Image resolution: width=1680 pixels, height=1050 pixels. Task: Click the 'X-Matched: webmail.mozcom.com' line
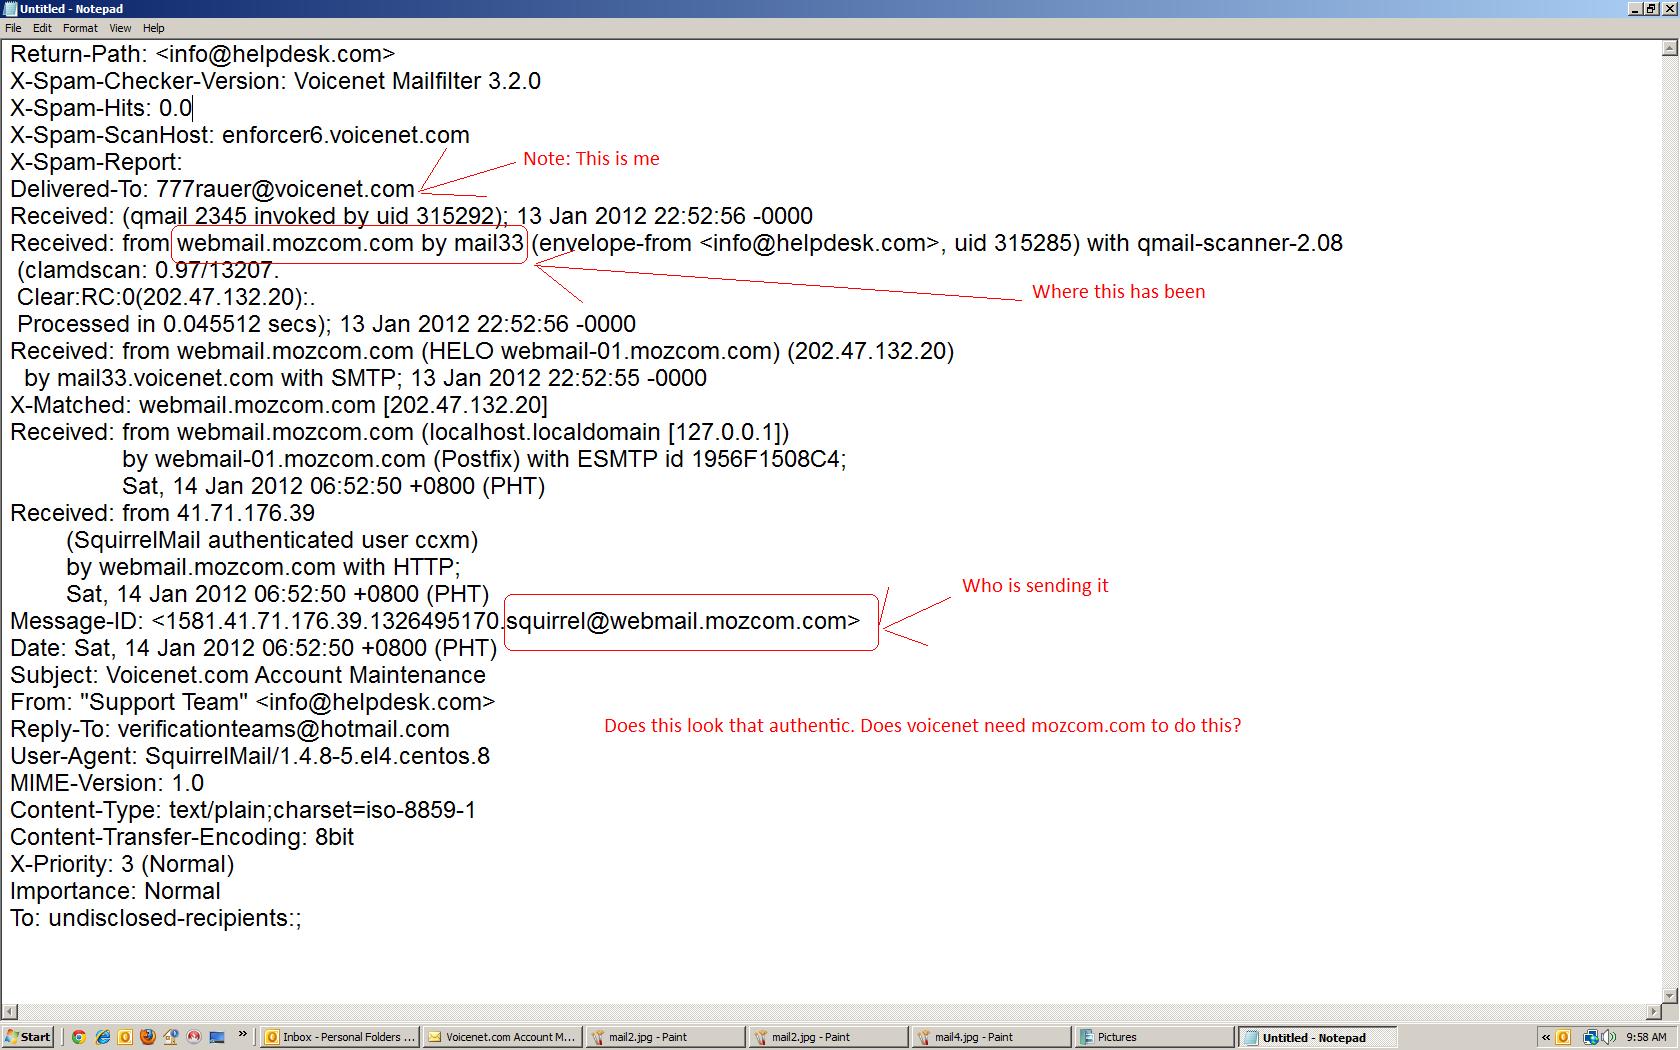click(x=278, y=405)
